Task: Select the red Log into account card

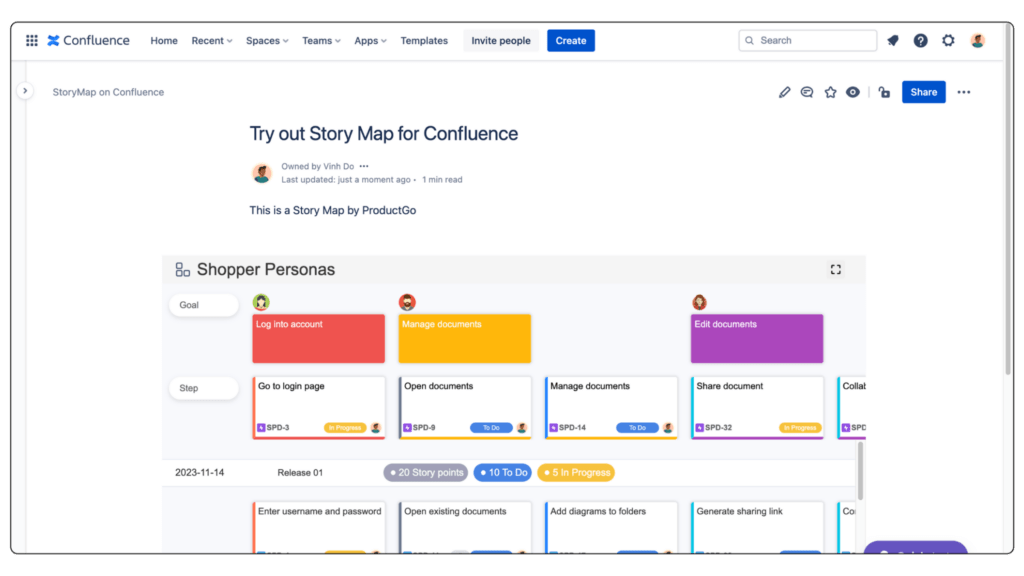Action: click(318, 338)
